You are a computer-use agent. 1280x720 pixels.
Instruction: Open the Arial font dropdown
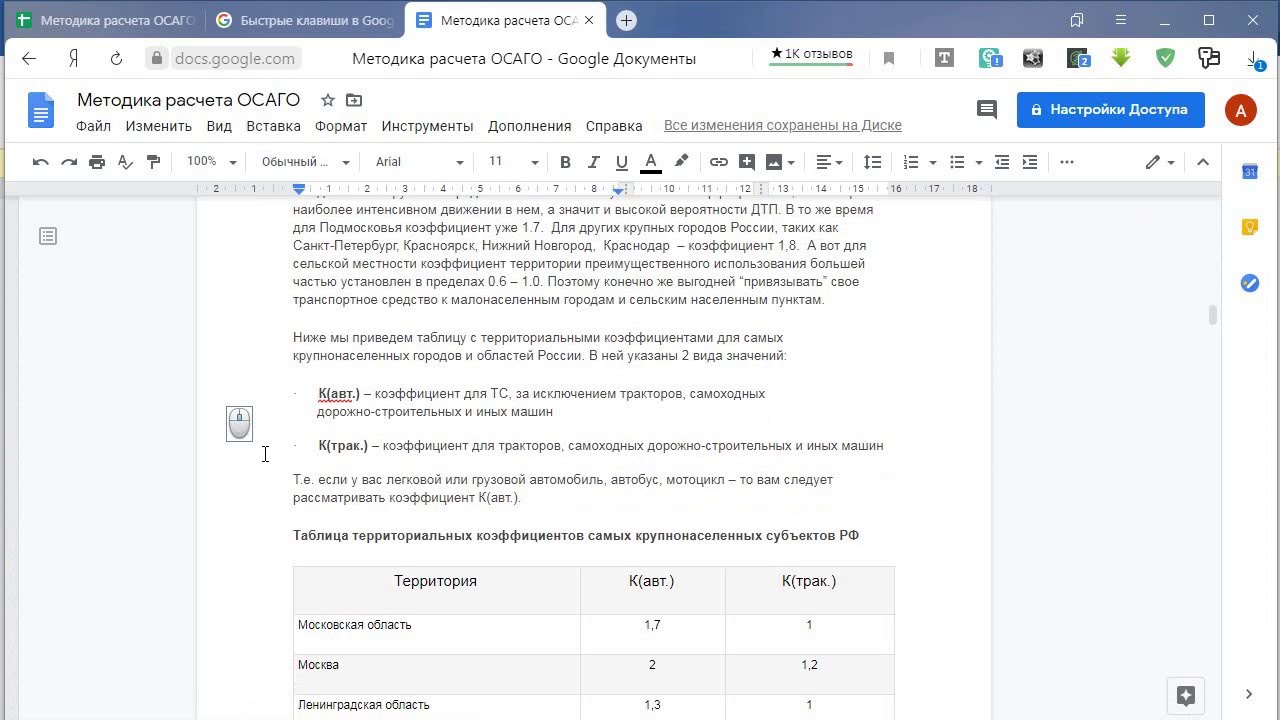[x=419, y=162]
